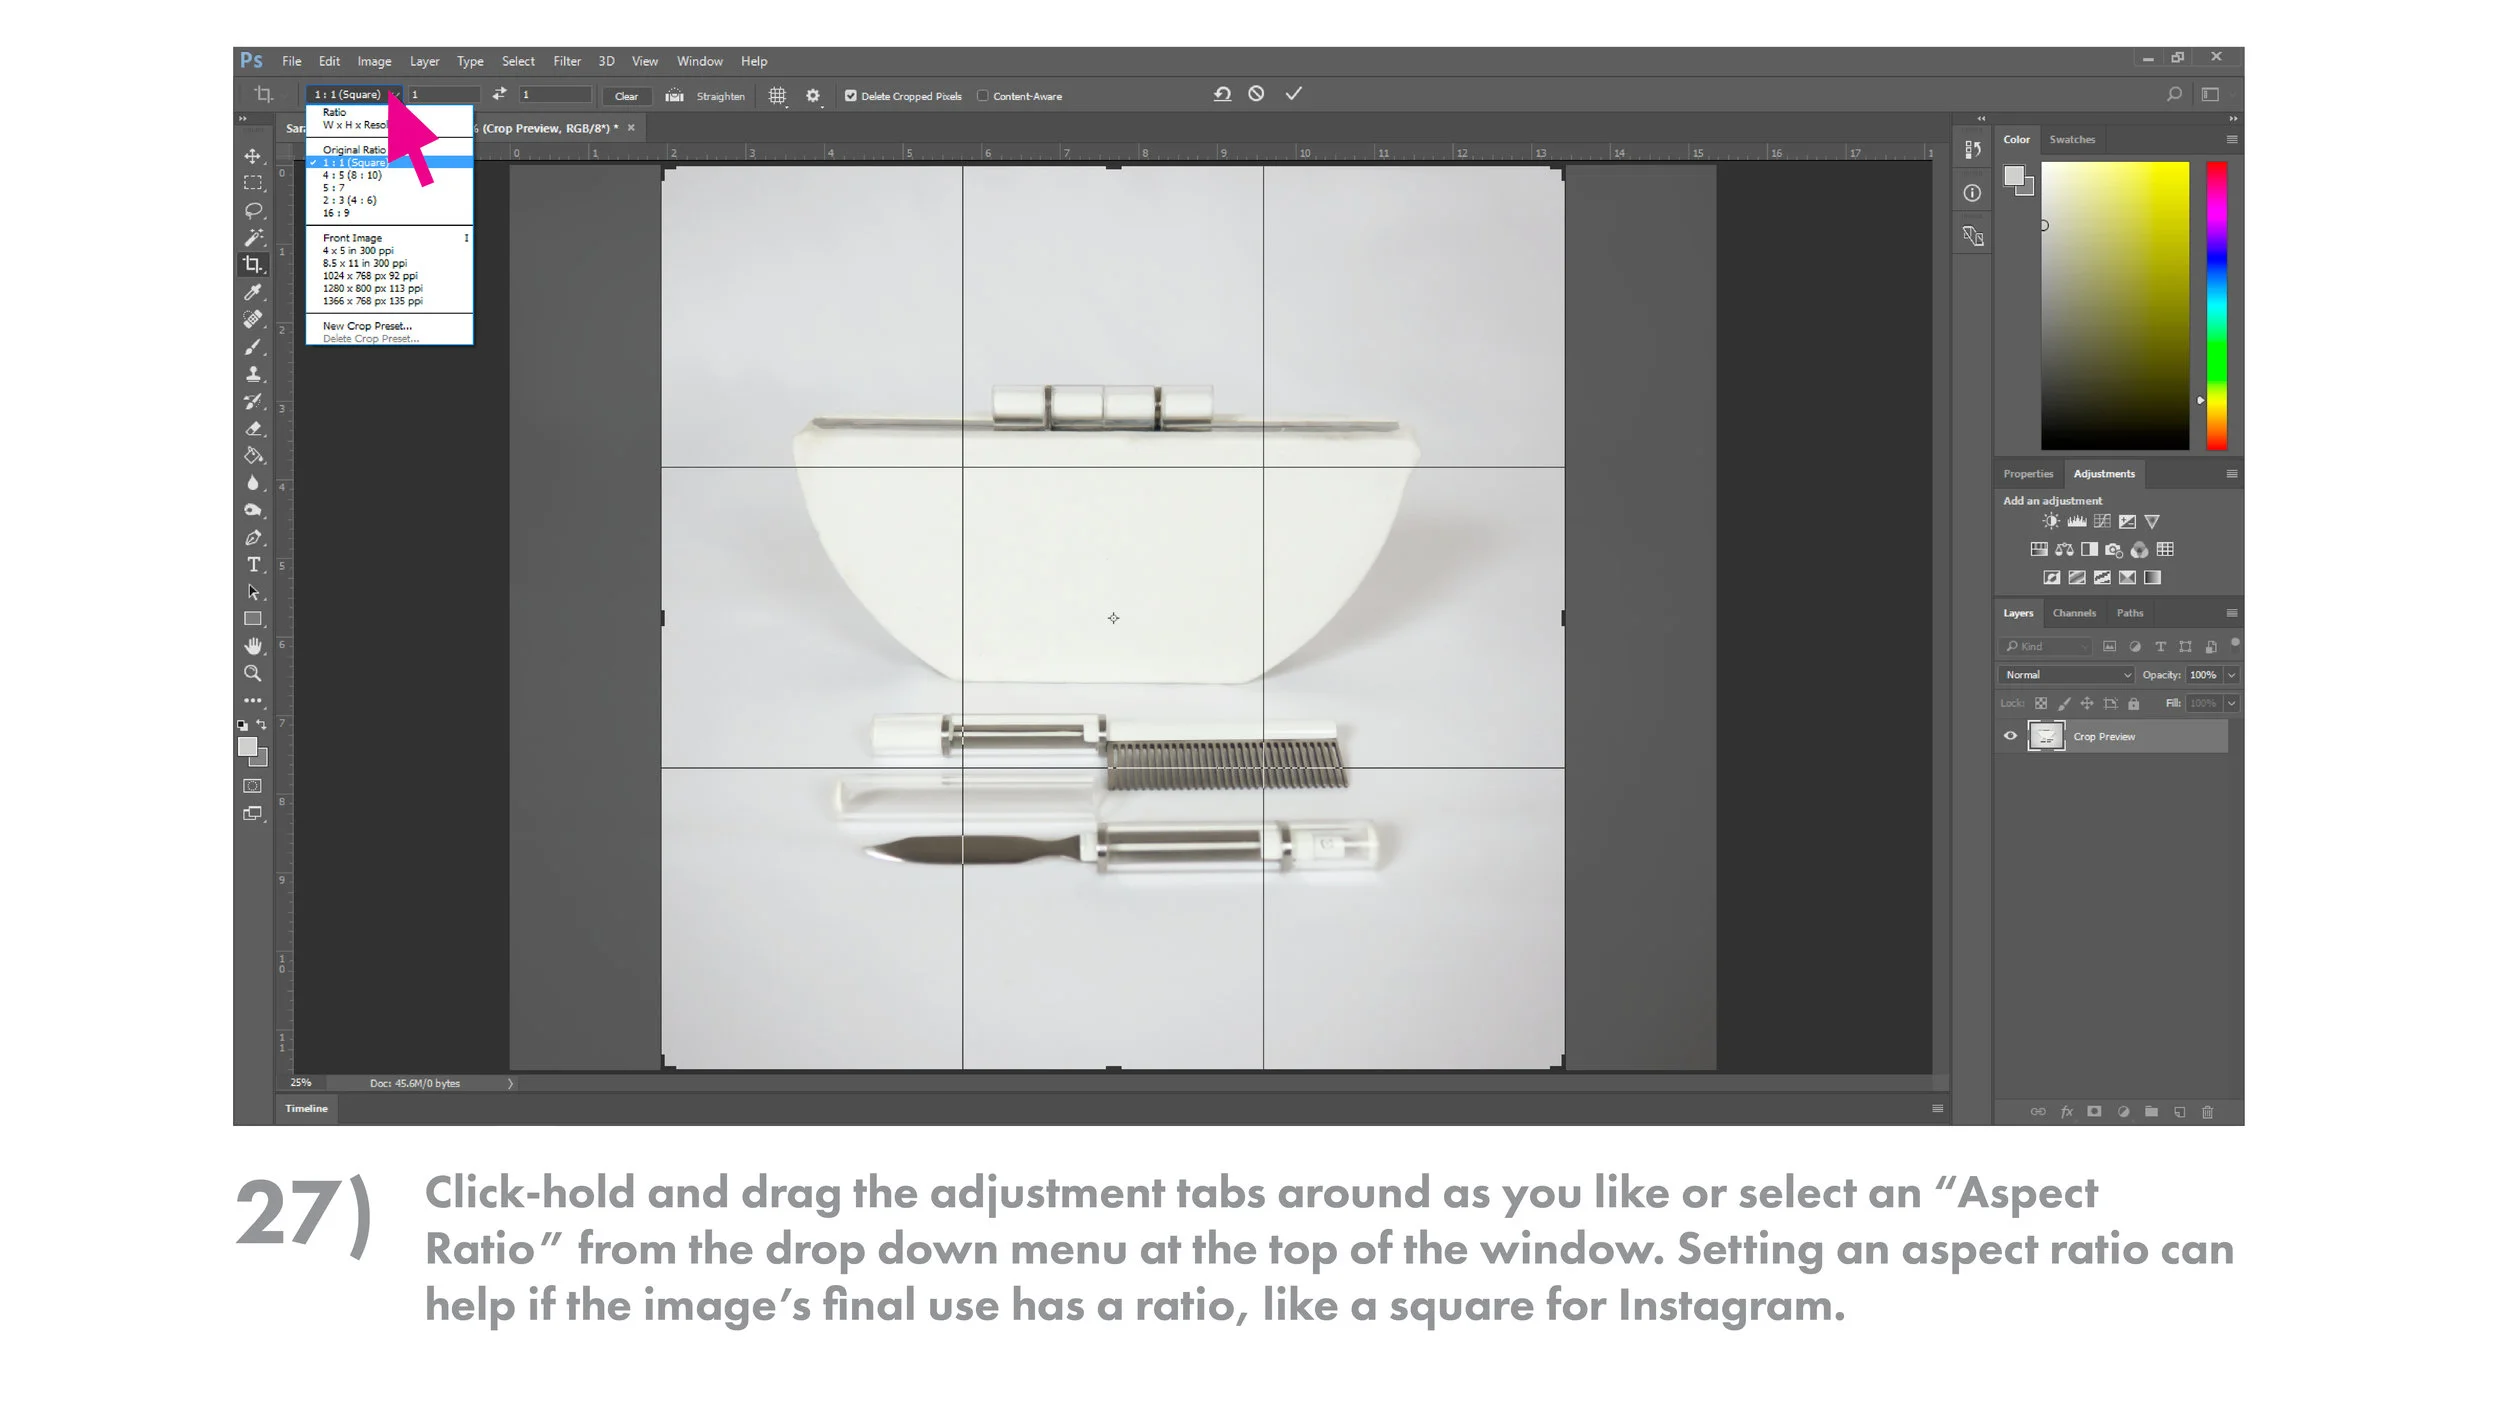2500x1406 pixels.
Task: Open the Color panel menu
Action: (x=2231, y=140)
